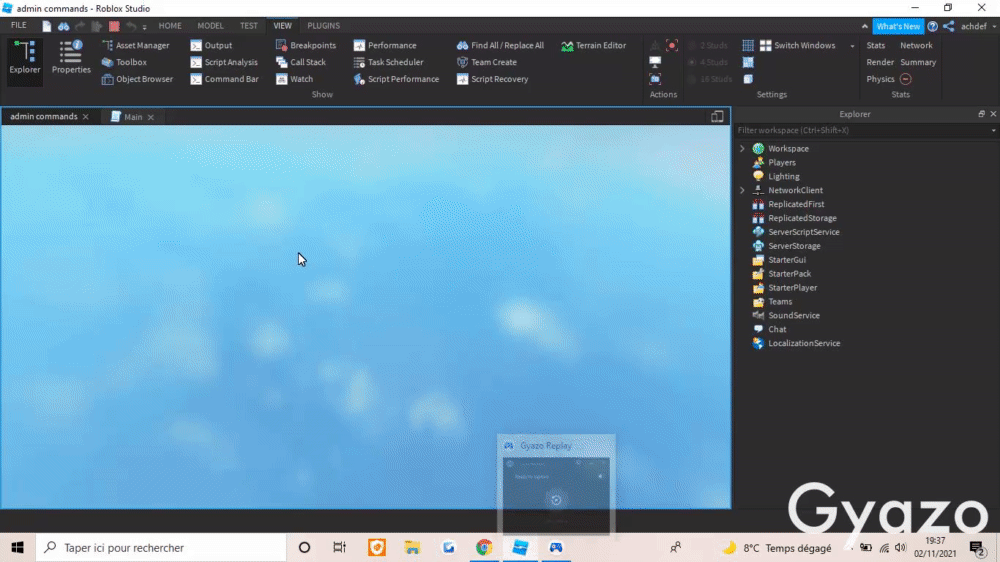1000x562 pixels.
Task: Select ReplicatedStorage in Explorer
Action: tap(802, 218)
